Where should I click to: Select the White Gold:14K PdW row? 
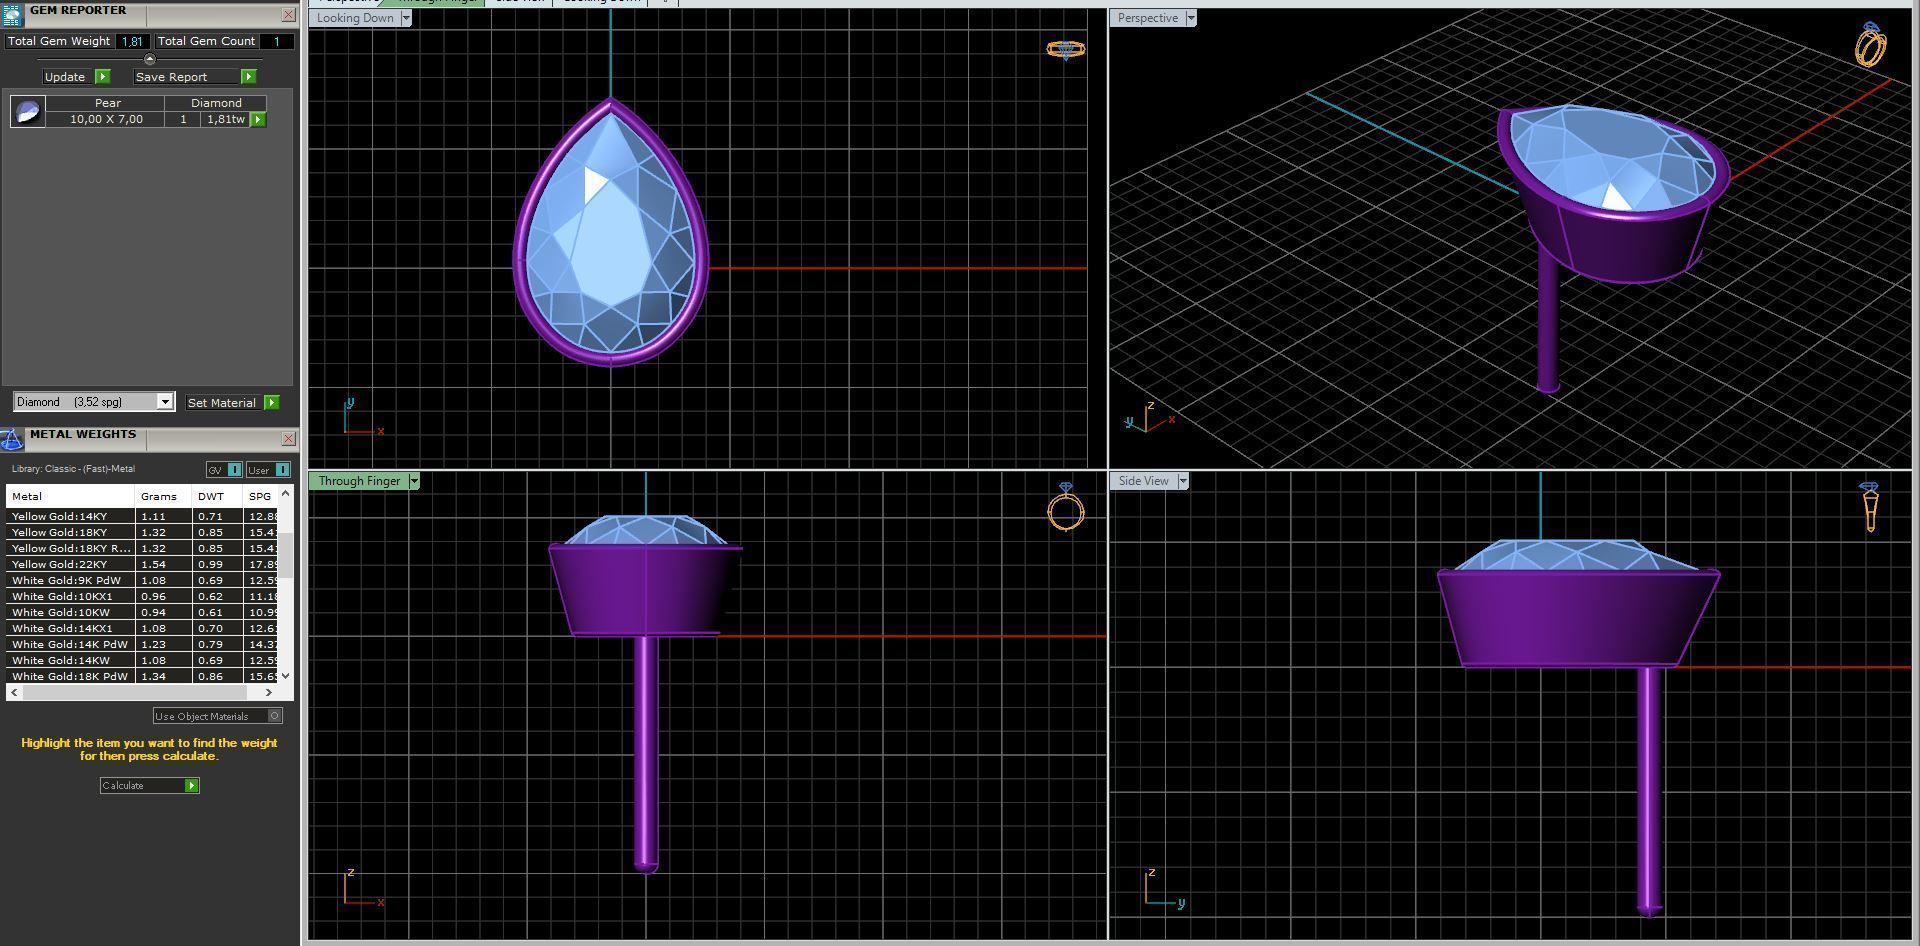[x=142, y=644]
